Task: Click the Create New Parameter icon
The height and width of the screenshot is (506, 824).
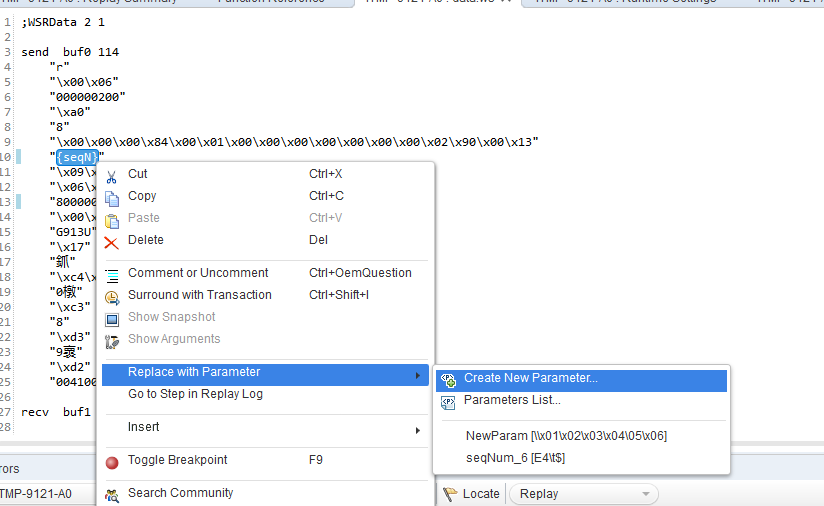Action: coord(448,379)
